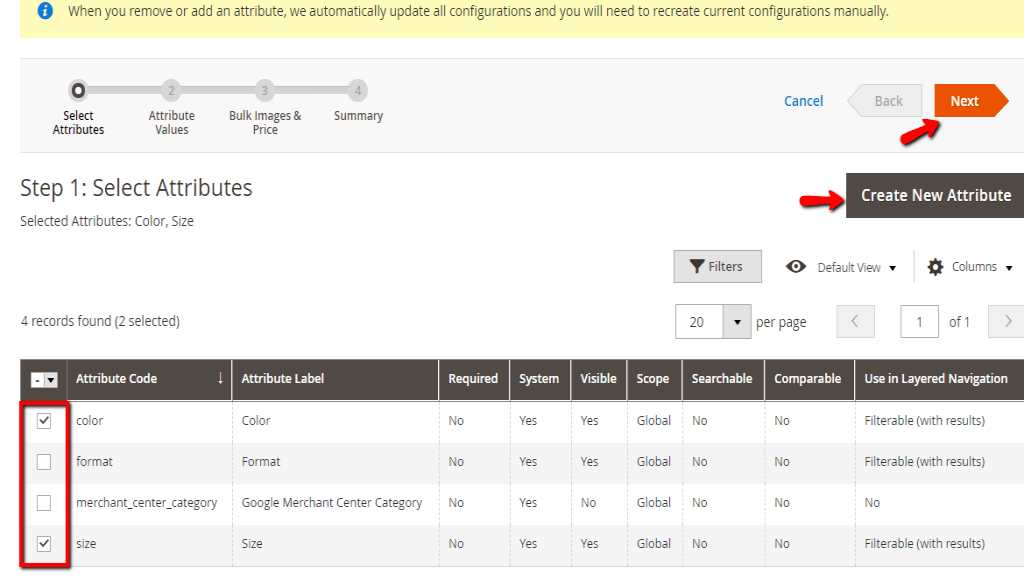Click 'Filterable (with results)' in color row
The width and height of the screenshot is (1024, 576).
925,421
